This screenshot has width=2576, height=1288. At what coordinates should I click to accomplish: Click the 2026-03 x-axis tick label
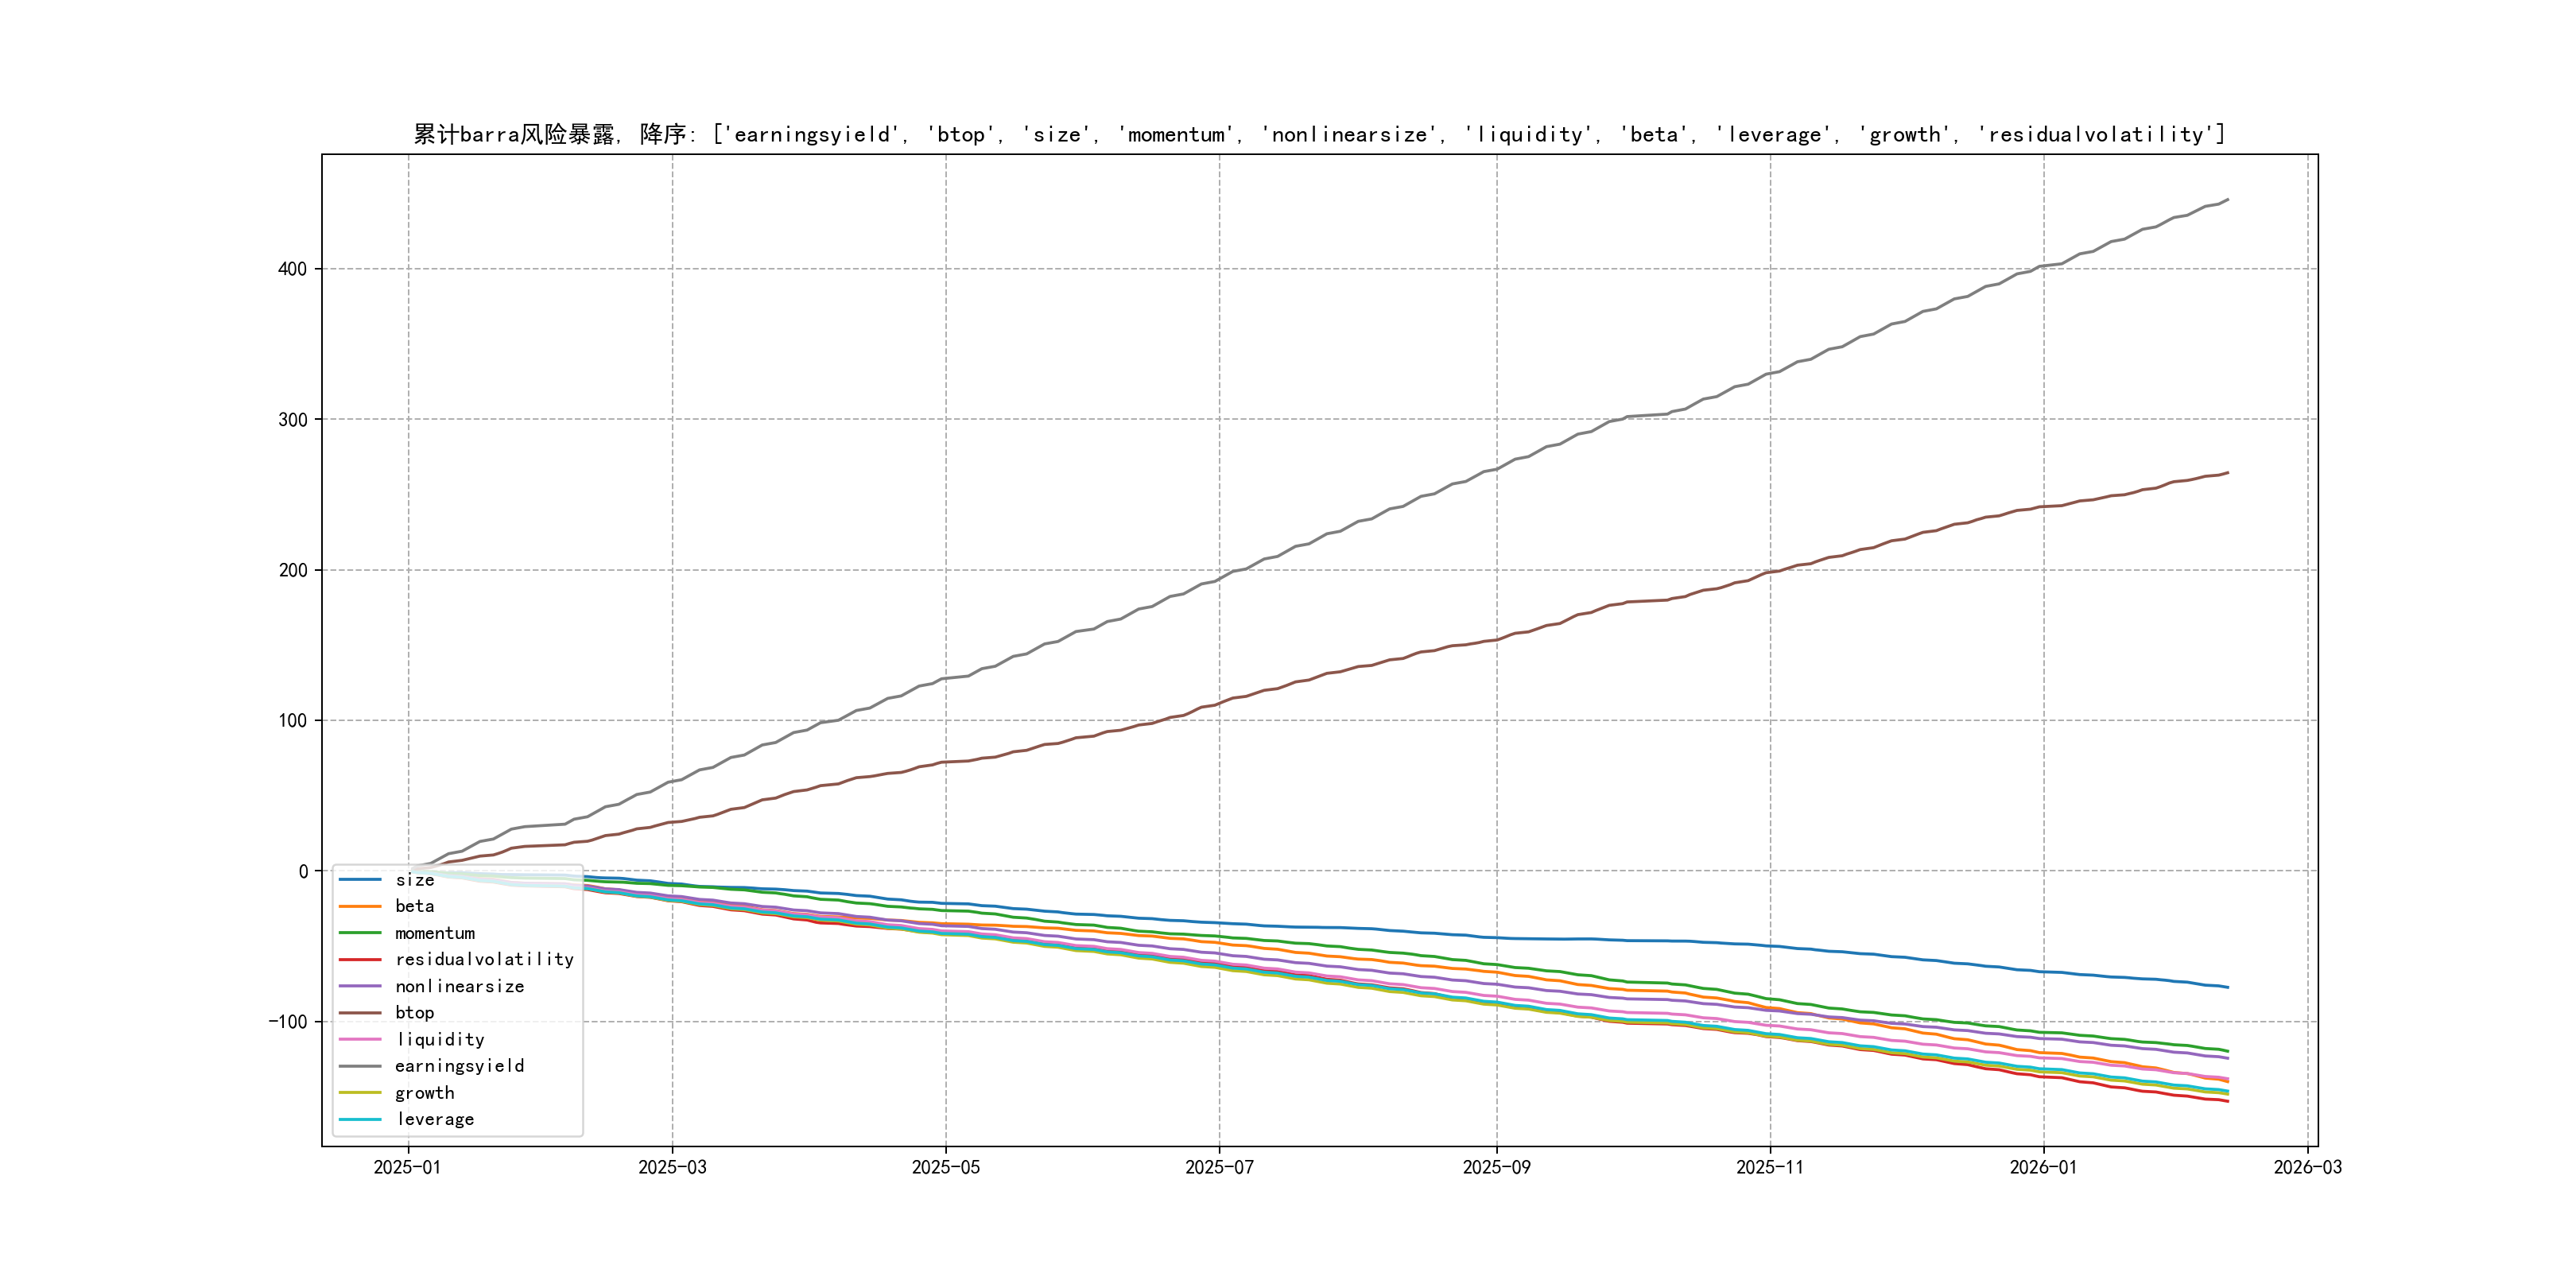click(2307, 1167)
